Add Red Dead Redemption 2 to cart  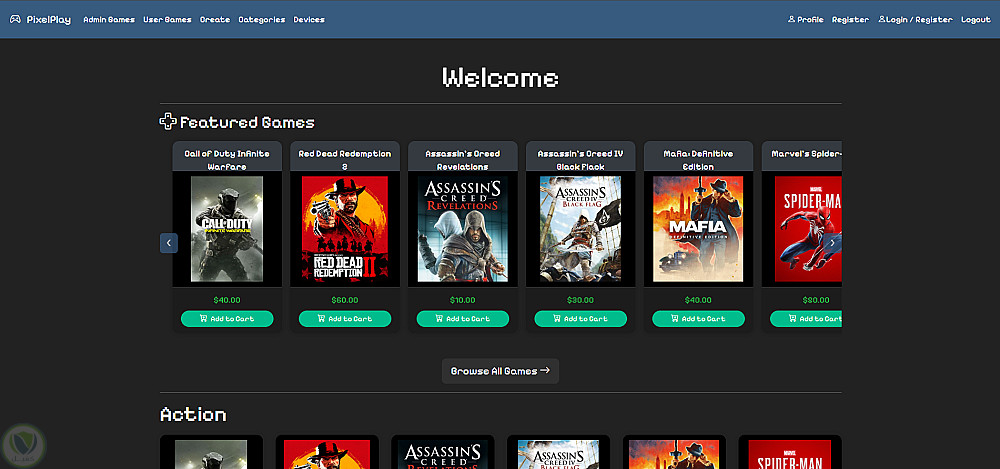[x=345, y=318]
